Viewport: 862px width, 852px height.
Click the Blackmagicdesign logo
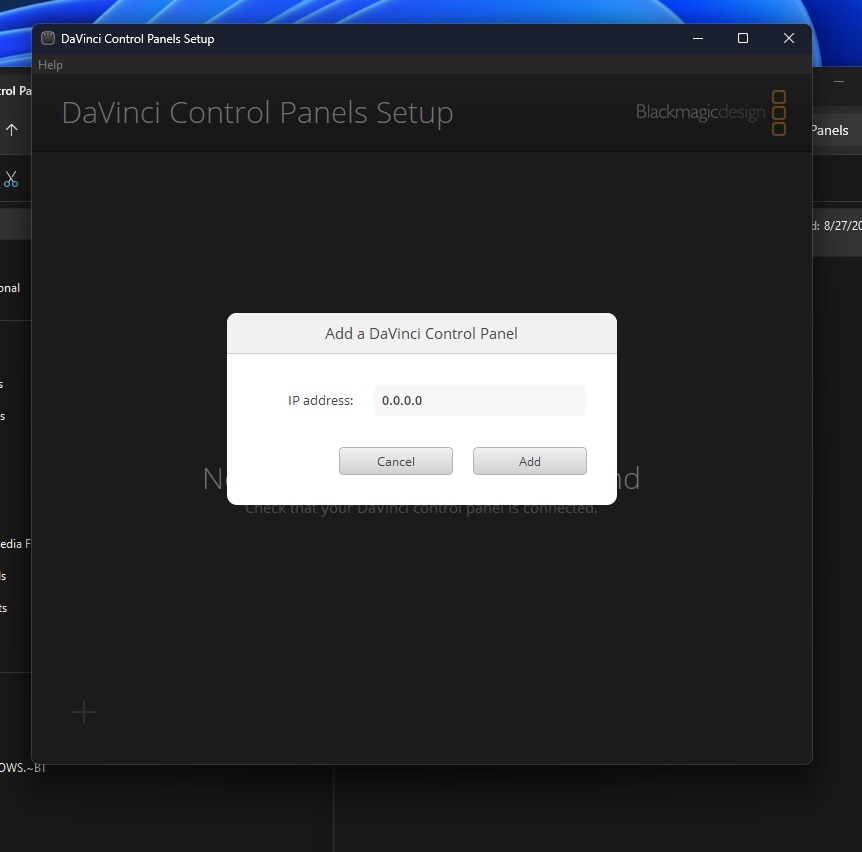pos(711,113)
